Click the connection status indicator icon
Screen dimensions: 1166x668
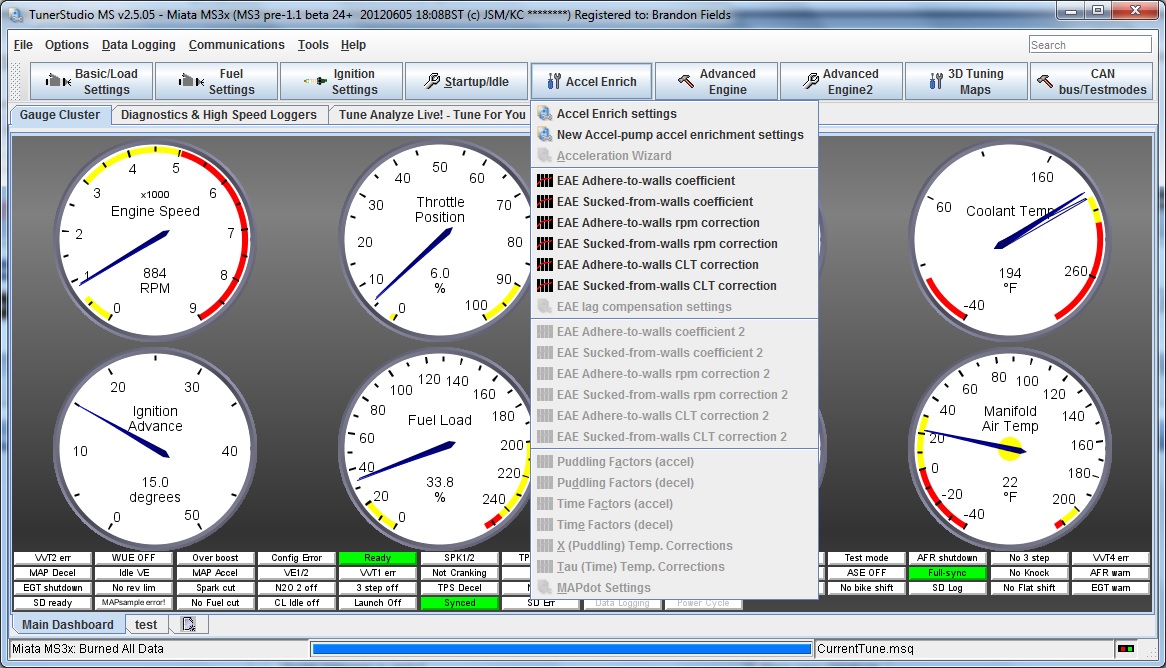[1128, 649]
